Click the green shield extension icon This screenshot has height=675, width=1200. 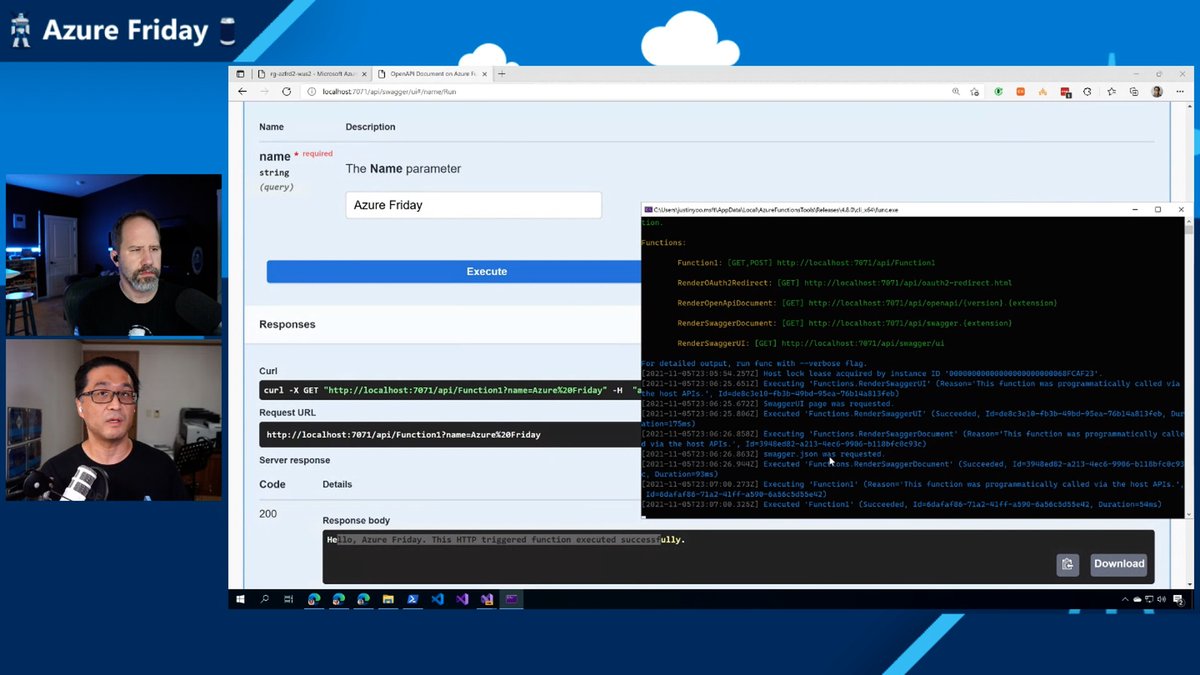click(x=998, y=91)
